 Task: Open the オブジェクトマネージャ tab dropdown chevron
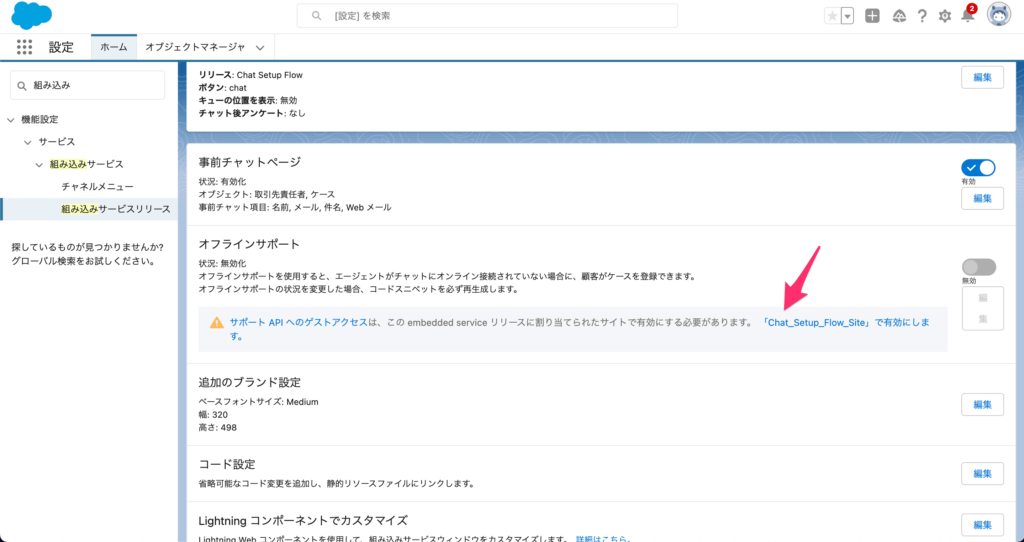tap(260, 48)
